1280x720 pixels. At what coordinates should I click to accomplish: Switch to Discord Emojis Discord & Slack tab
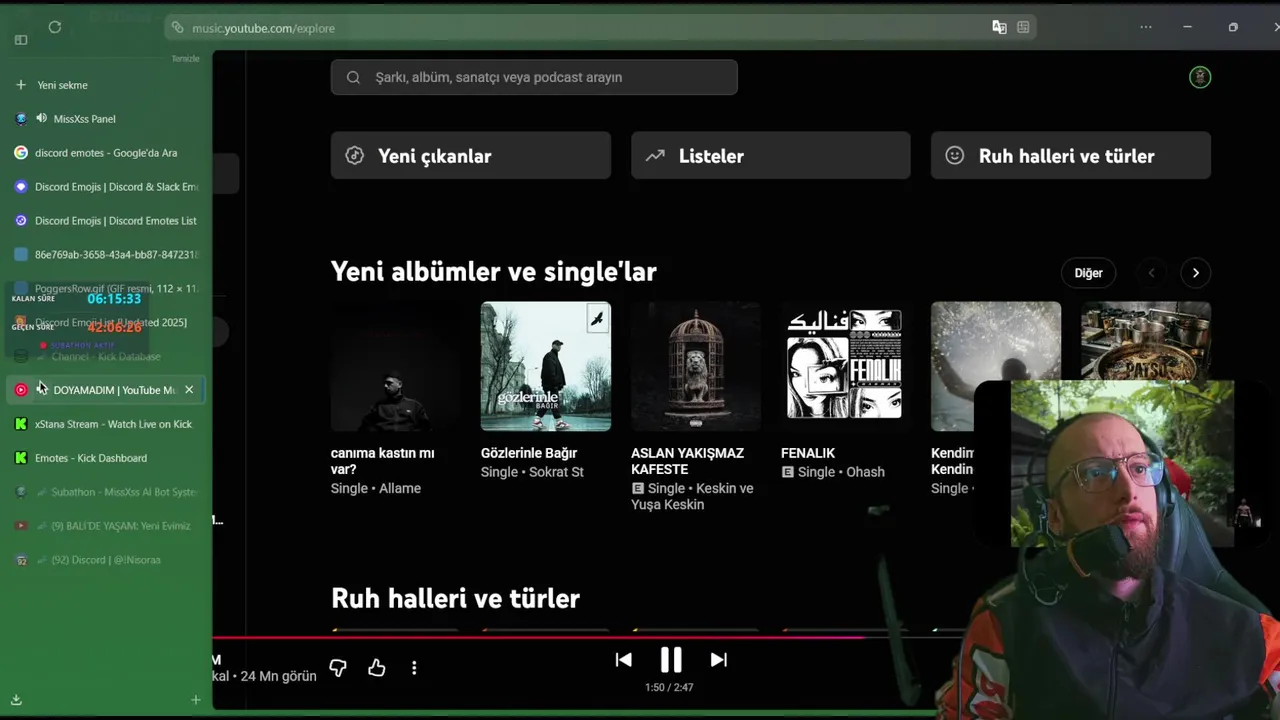click(x=106, y=187)
